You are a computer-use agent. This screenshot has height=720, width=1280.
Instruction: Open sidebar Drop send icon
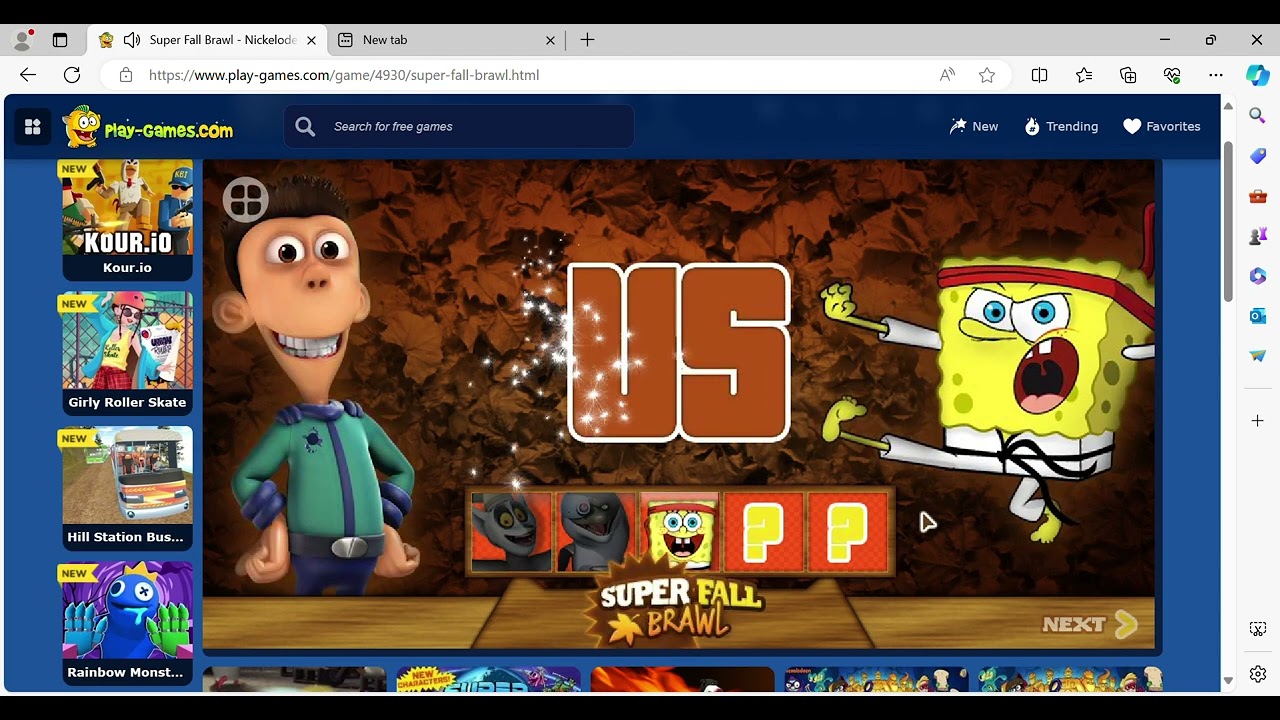pos(1258,356)
